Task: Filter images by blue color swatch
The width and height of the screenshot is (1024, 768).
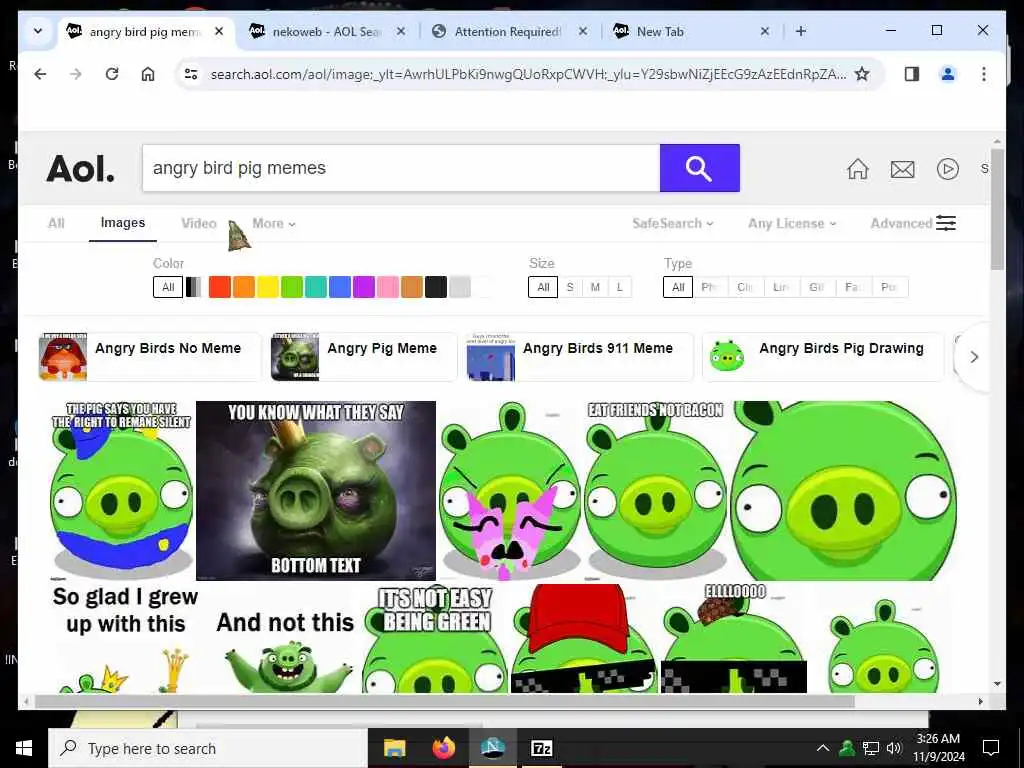Action: pyautogui.click(x=340, y=287)
